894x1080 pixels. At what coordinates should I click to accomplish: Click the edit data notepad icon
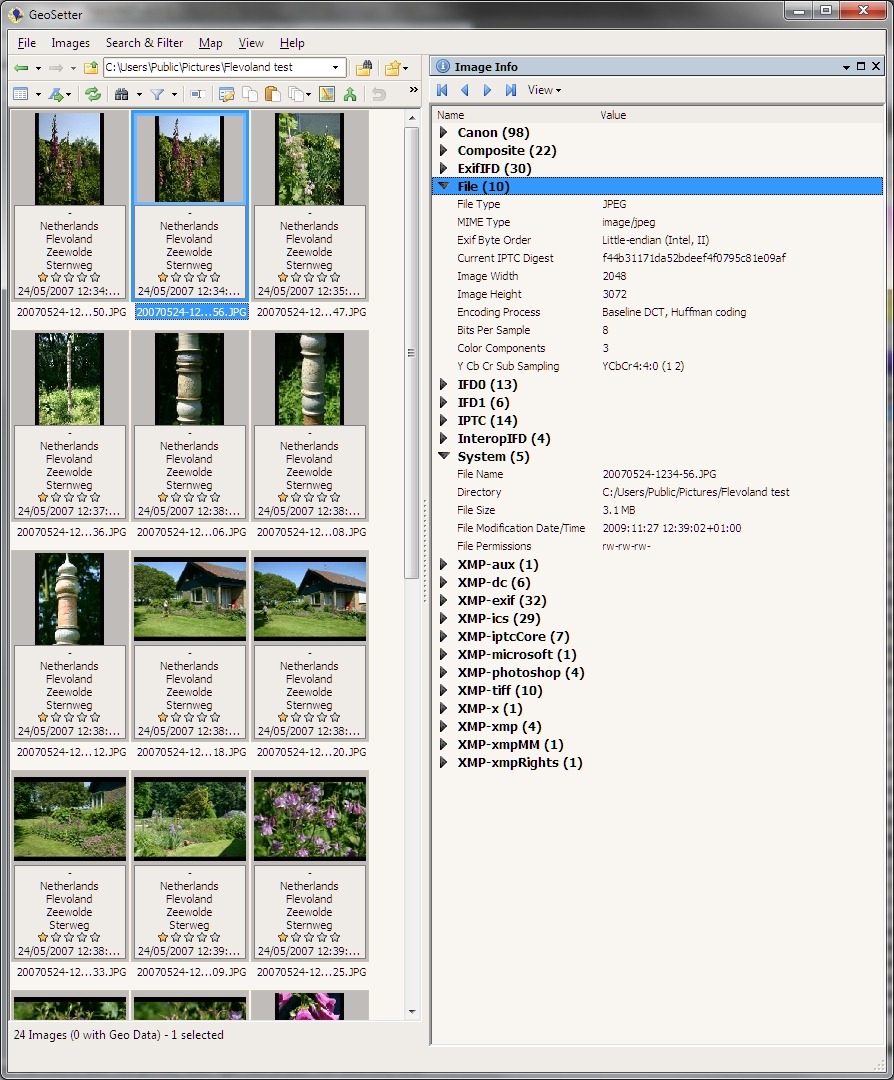226,94
